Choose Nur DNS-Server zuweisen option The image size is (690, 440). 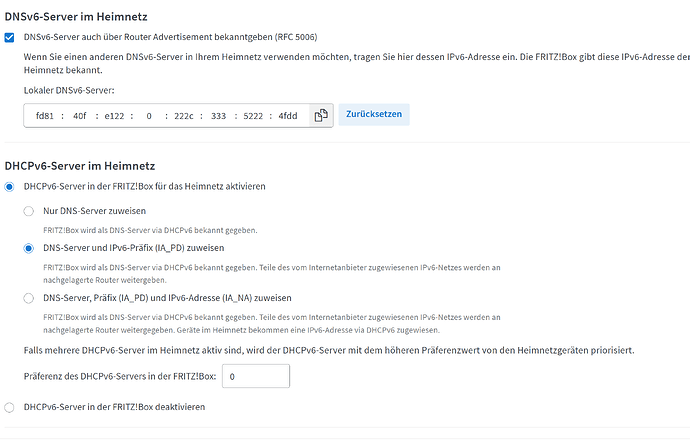point(29,211)
